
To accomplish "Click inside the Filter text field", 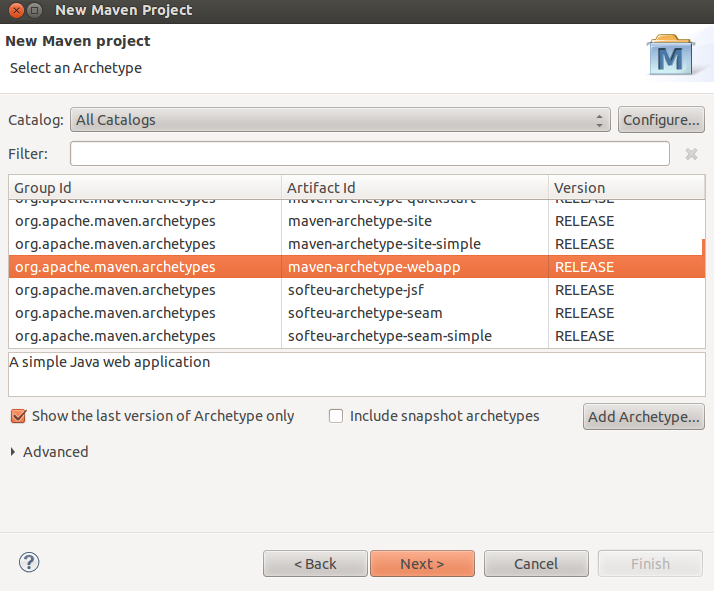I will 369,154.
